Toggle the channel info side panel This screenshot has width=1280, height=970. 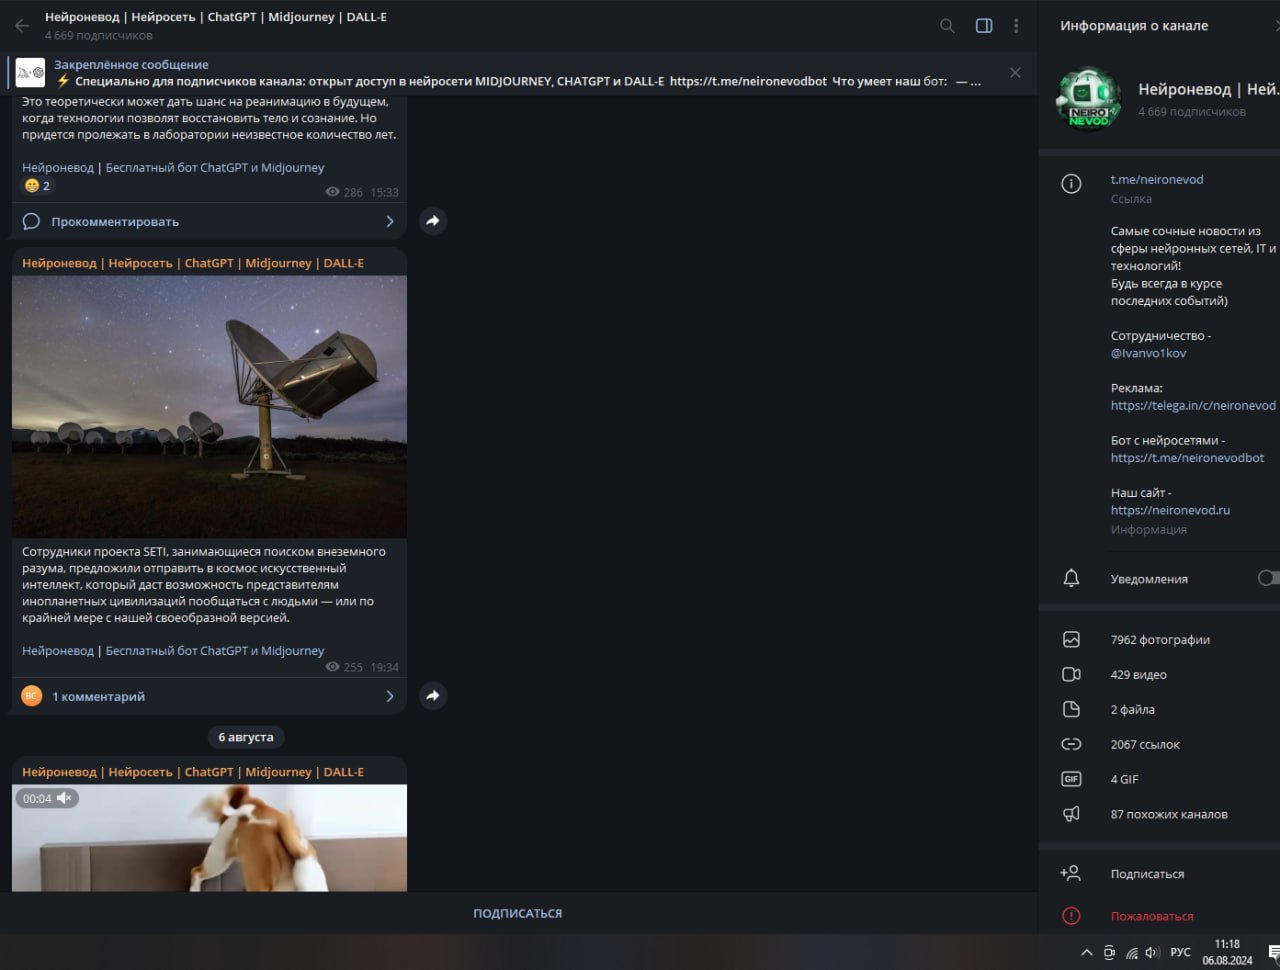point(984,26)
